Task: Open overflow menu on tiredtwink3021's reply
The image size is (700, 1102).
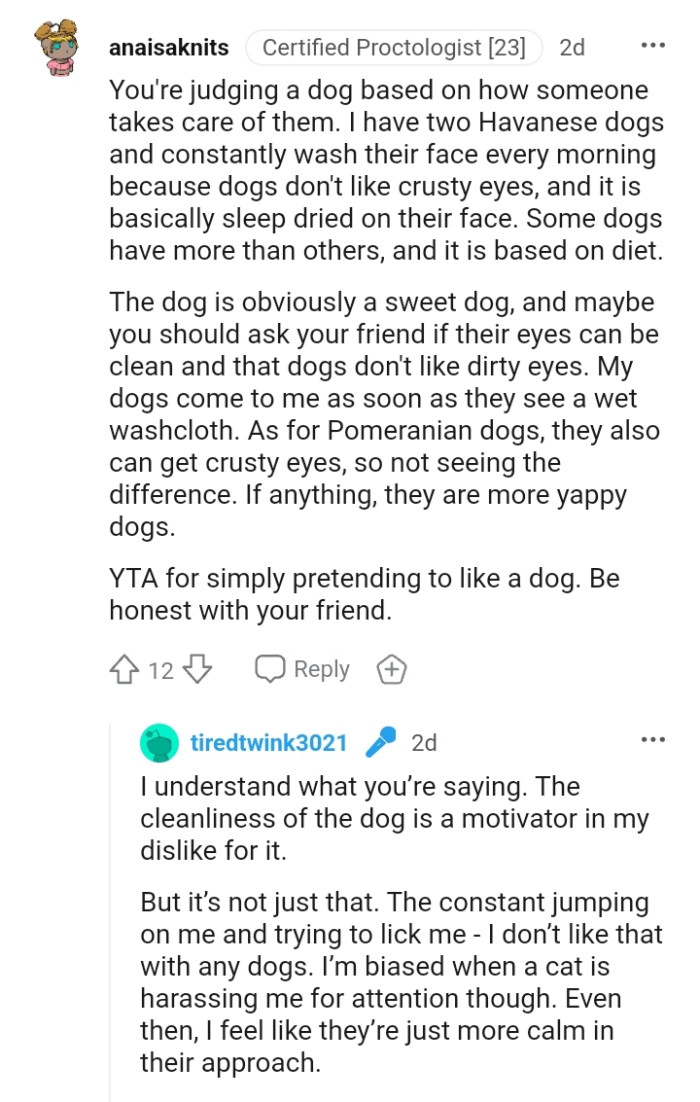Action: click(652, 738)
